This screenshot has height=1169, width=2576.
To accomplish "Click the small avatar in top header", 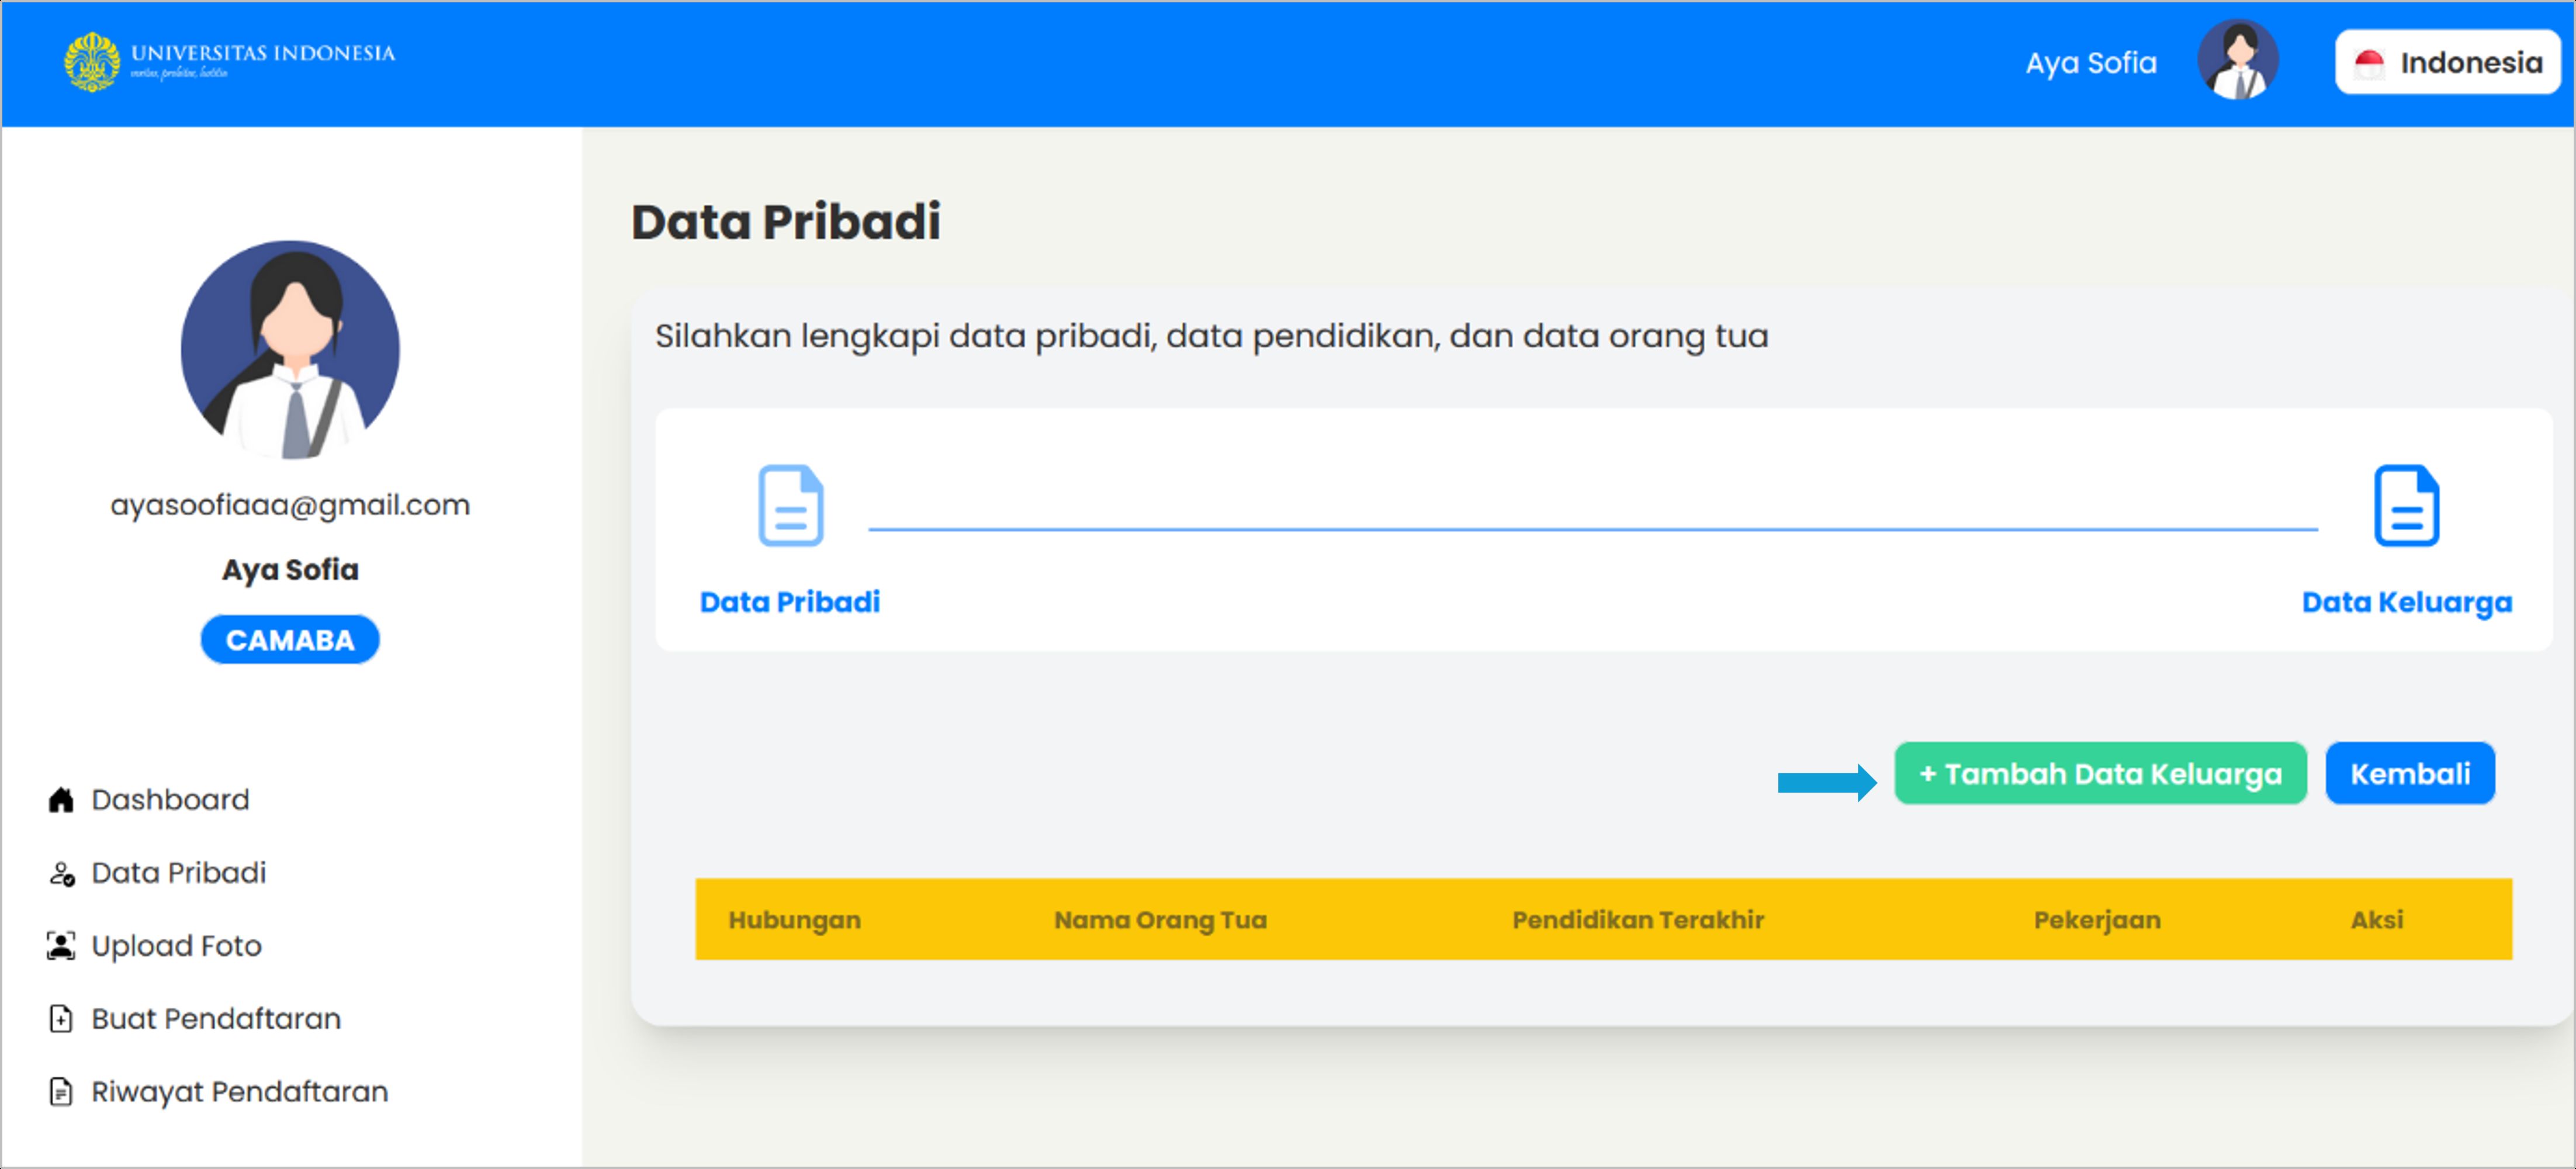I will pos(2237,60).
